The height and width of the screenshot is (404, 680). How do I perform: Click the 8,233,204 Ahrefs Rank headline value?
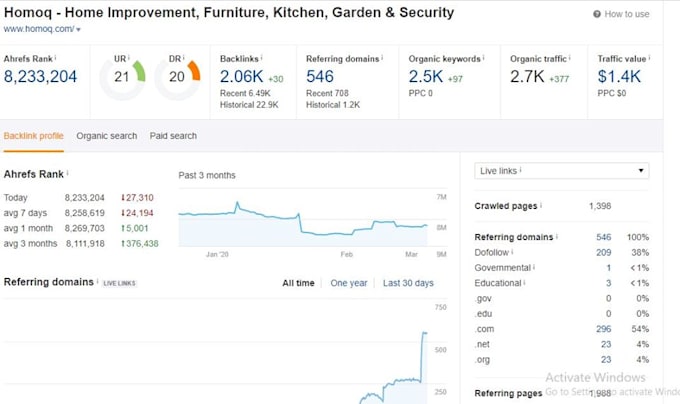[40, 77]
